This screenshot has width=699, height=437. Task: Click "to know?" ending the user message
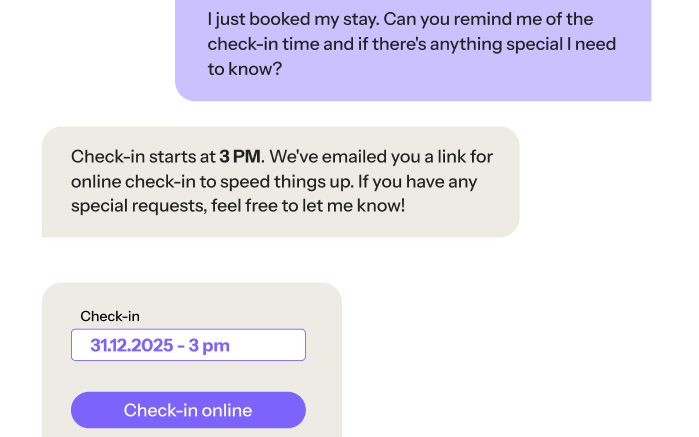(x=245, y=70)
